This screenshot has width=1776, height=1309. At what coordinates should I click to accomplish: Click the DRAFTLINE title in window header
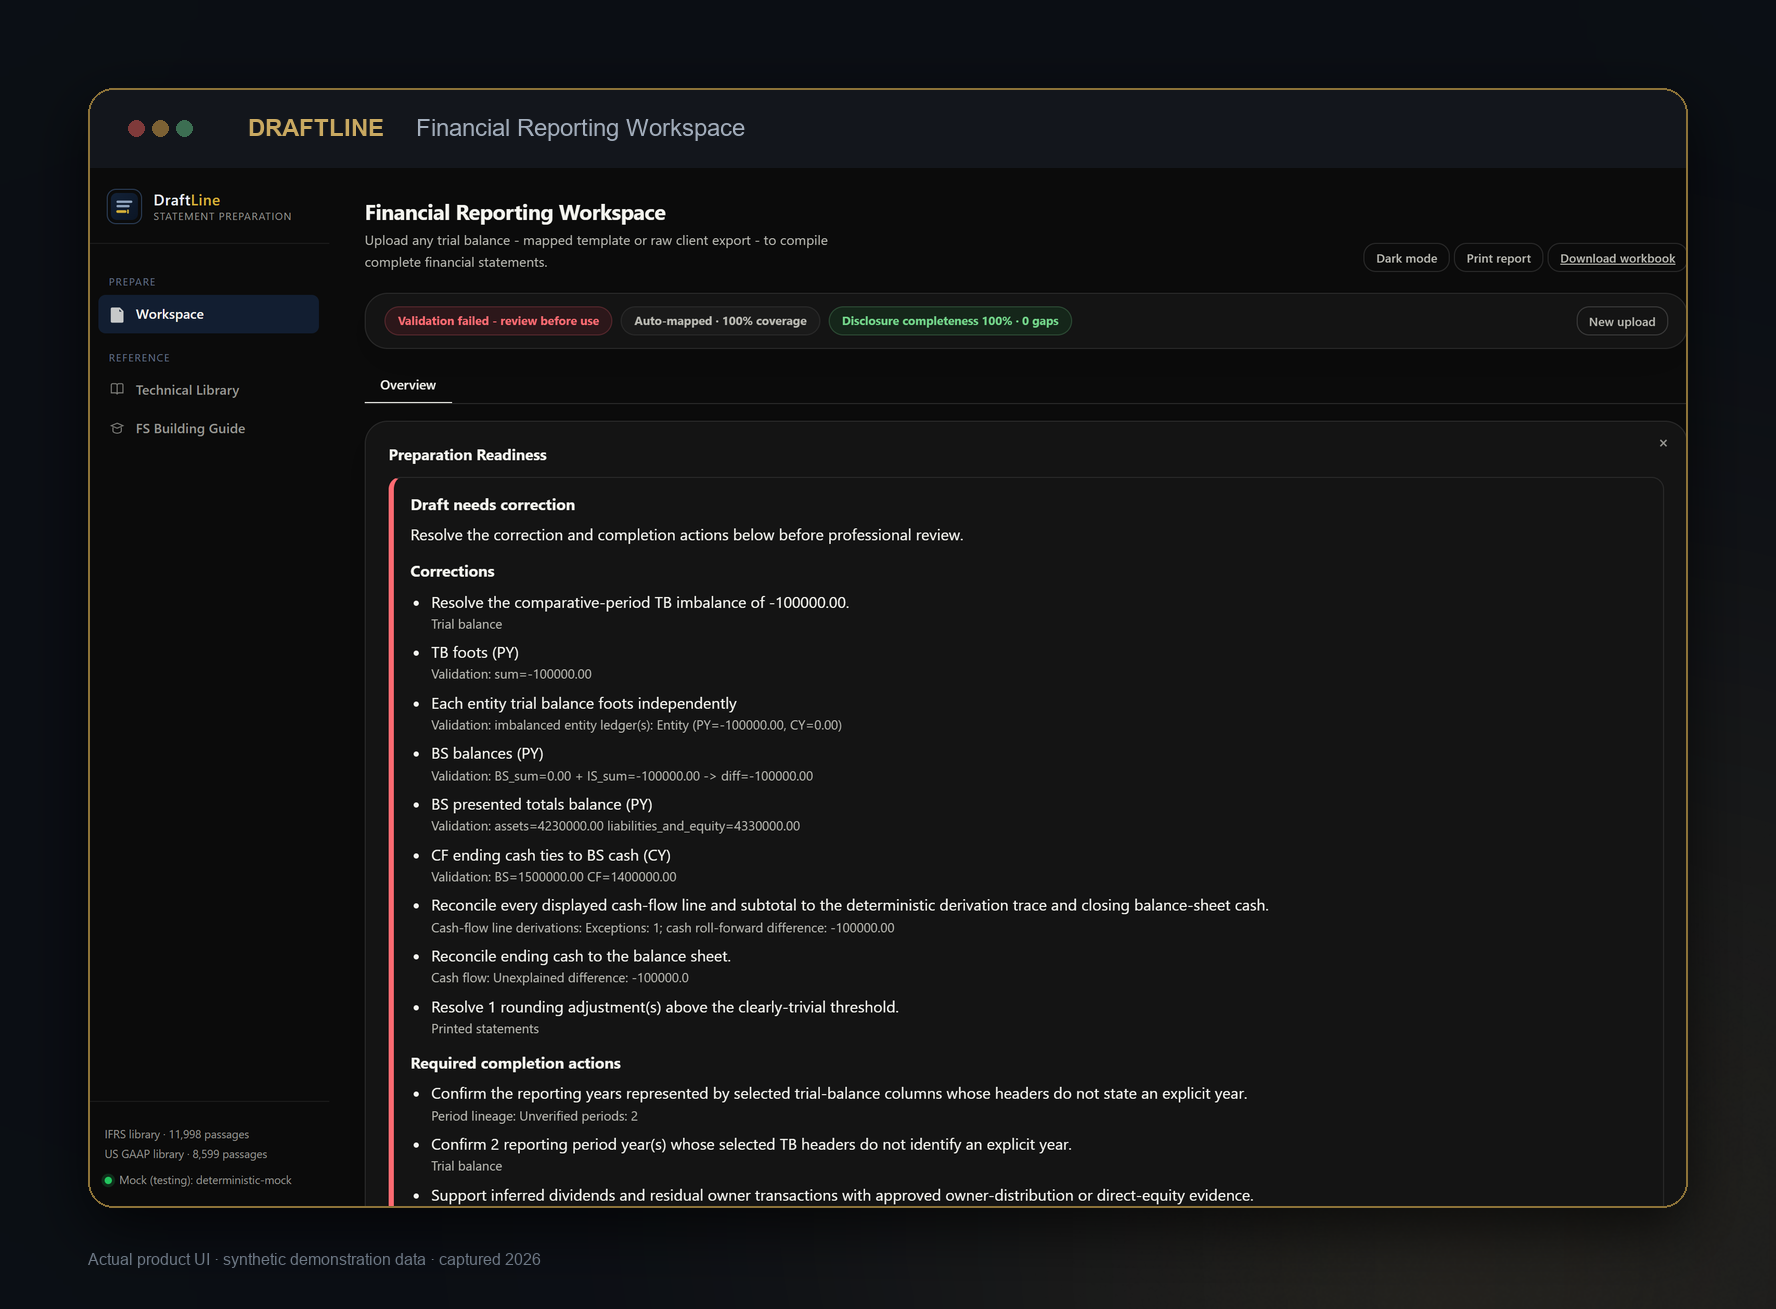coord(316,128)
